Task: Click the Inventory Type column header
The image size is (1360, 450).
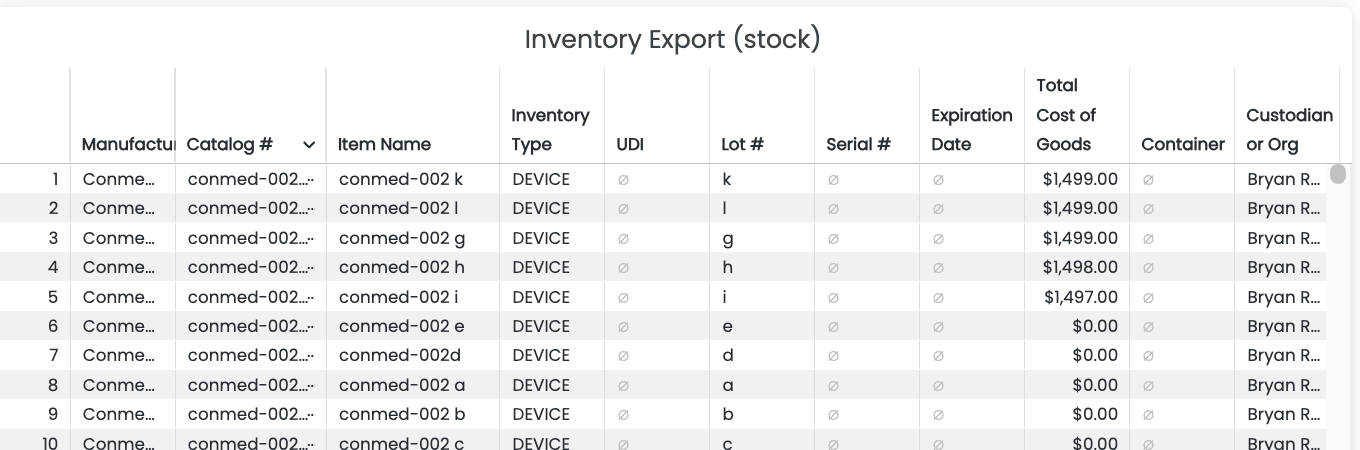Action: pyautogui.click(x=550, y=130)
